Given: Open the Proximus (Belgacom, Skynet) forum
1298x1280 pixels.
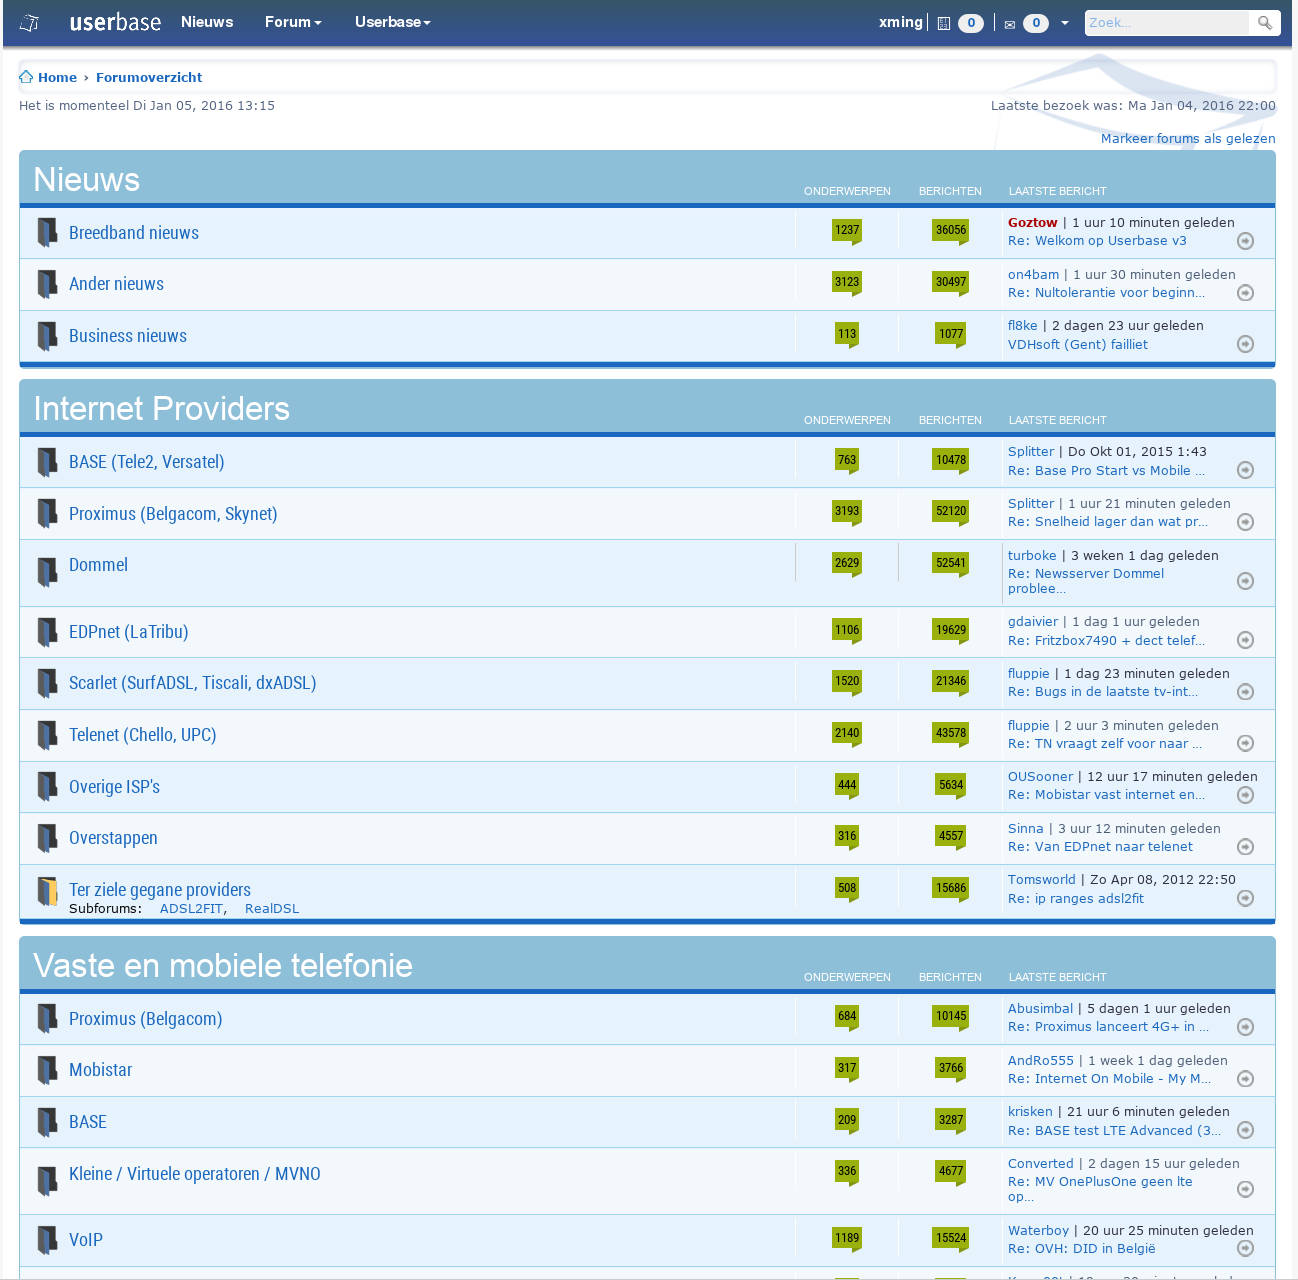Looking at the screenshot, I should pos(173,514).
